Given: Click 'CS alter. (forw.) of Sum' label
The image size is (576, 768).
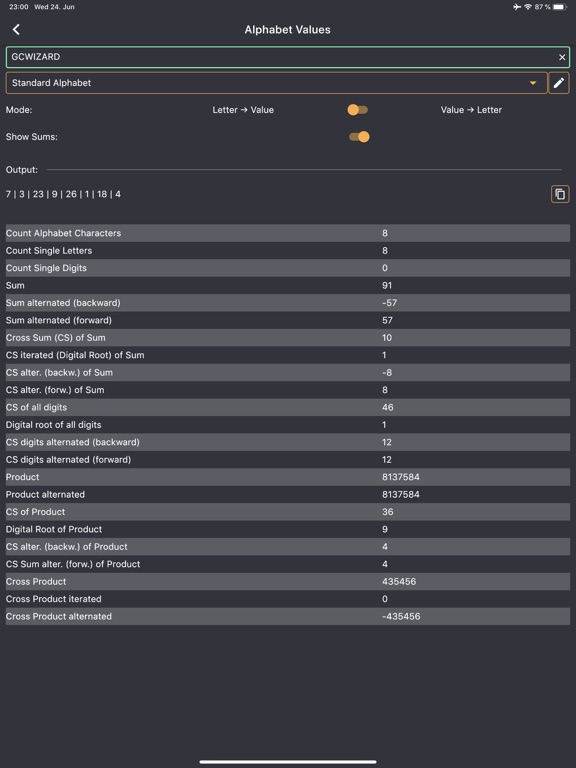Looking at the screenshot, I should point(55,390).
